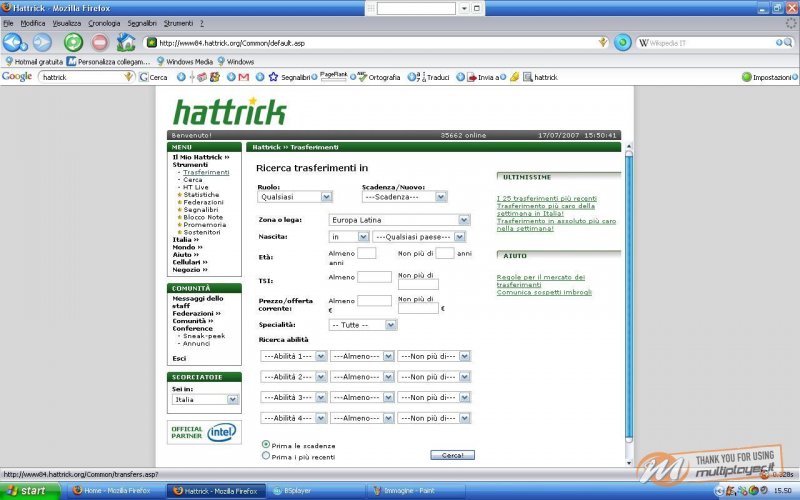Select 'Prima i più recenti' radio option
The image size is (800, 500).
(x=266, y=456)
